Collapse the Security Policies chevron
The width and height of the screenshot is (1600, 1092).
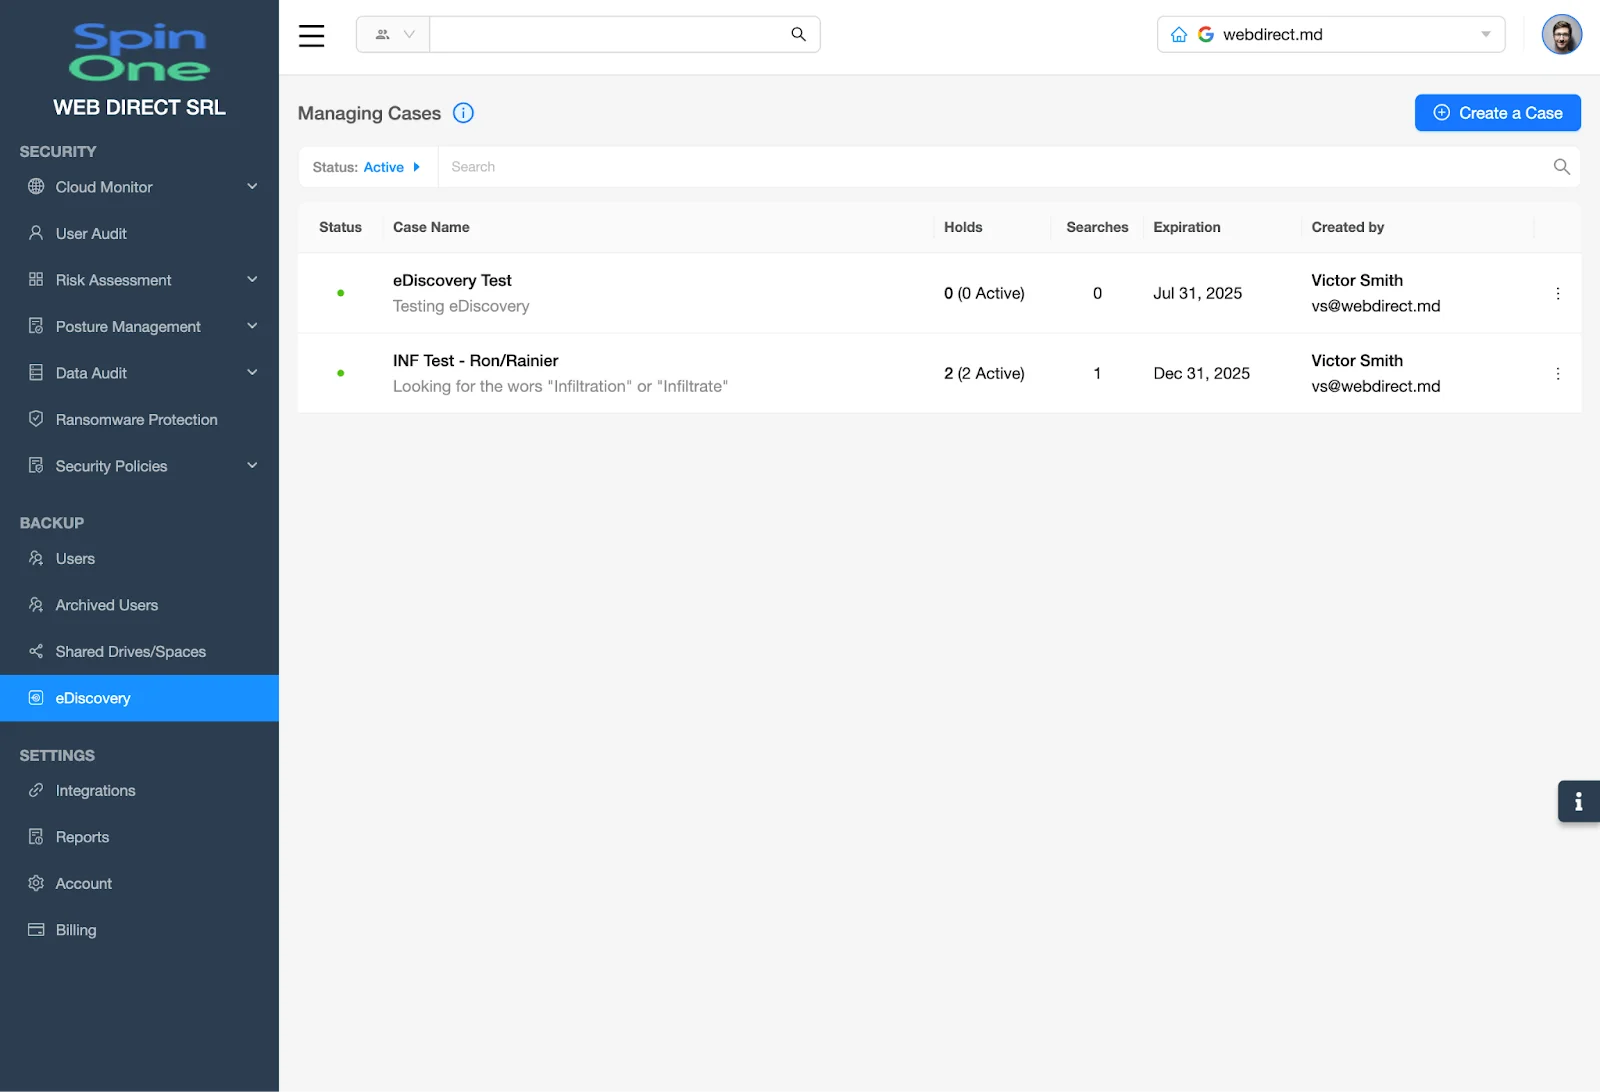pos(251,465)
